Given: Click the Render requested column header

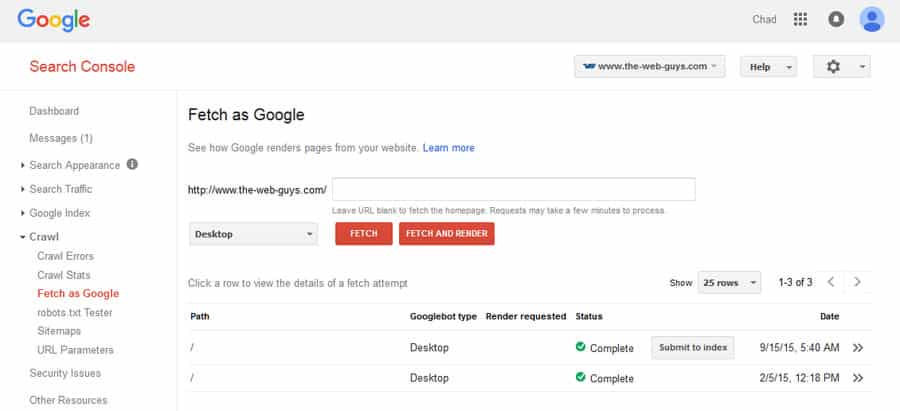Looking at the screenshot, I should point(526,316).
